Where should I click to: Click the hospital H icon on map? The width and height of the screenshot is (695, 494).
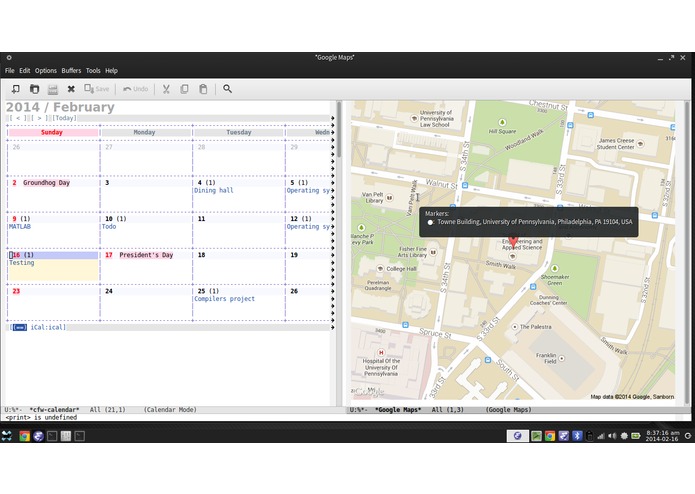pos(381,353)
